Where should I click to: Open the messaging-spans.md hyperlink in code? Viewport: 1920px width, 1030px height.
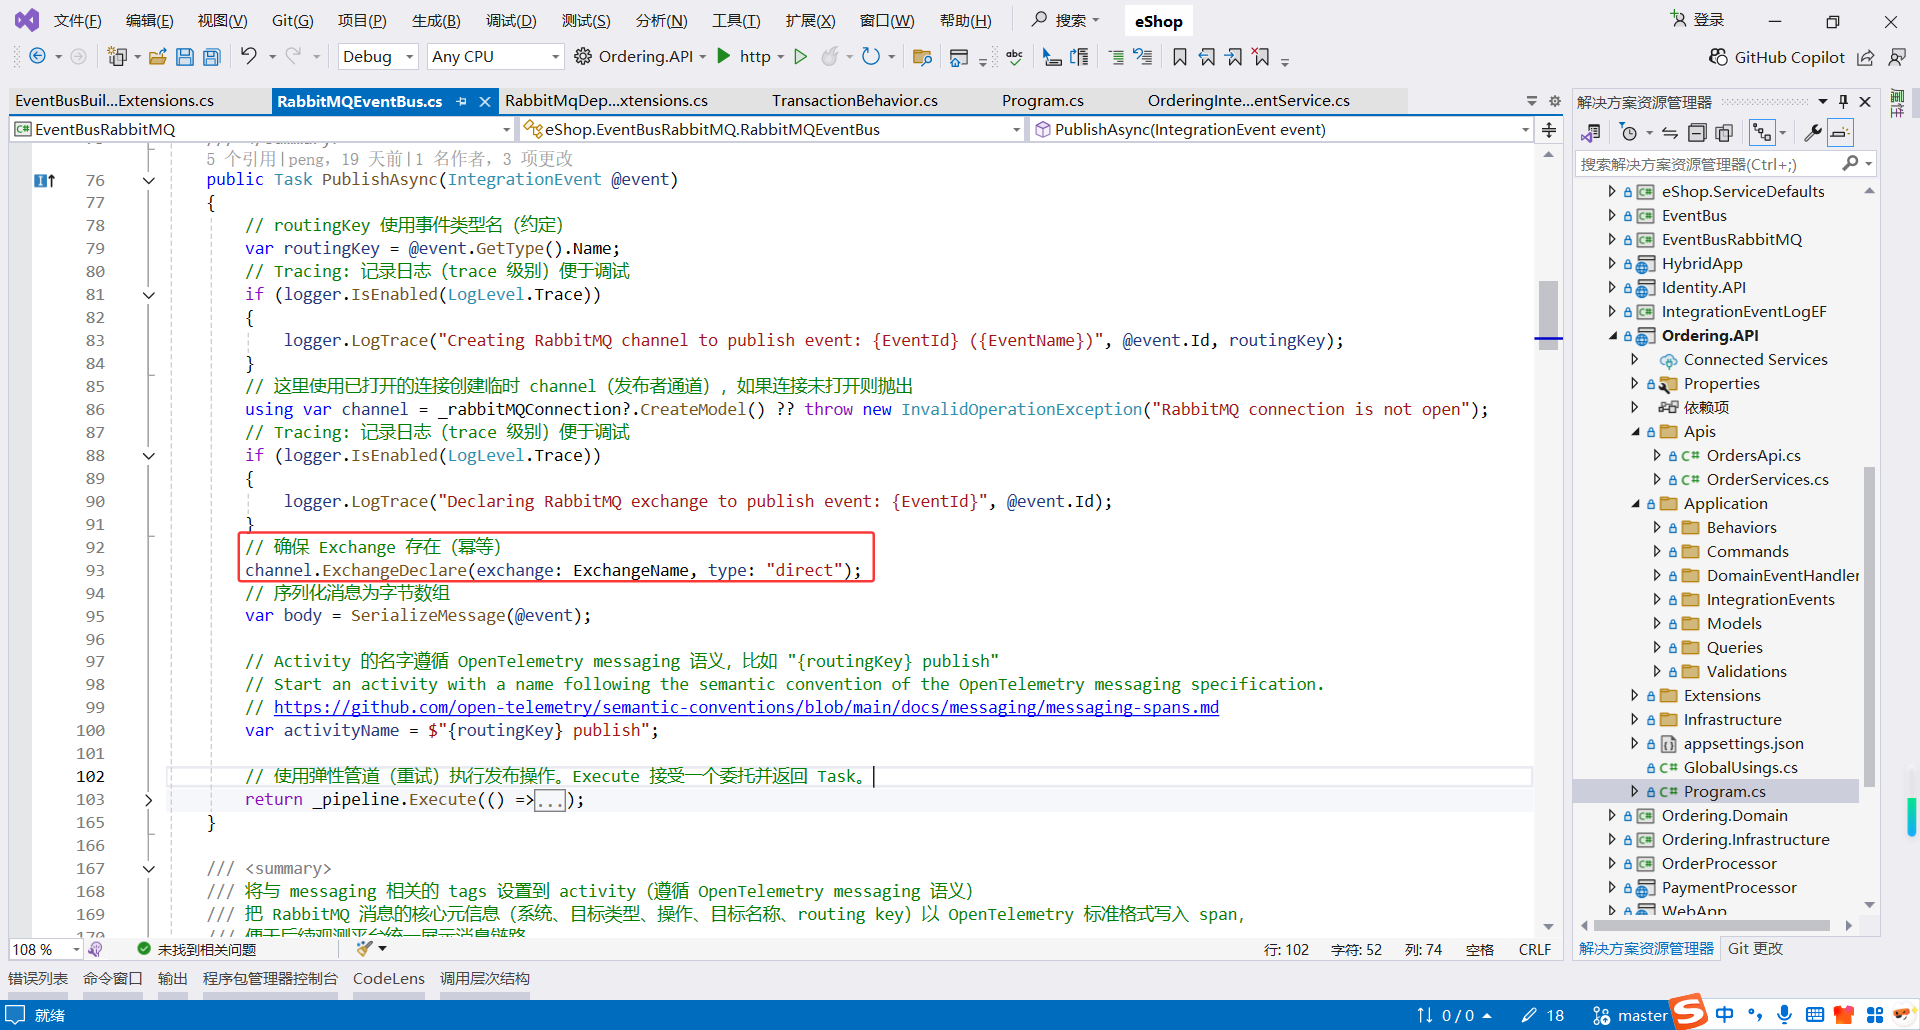click(748, 707)
